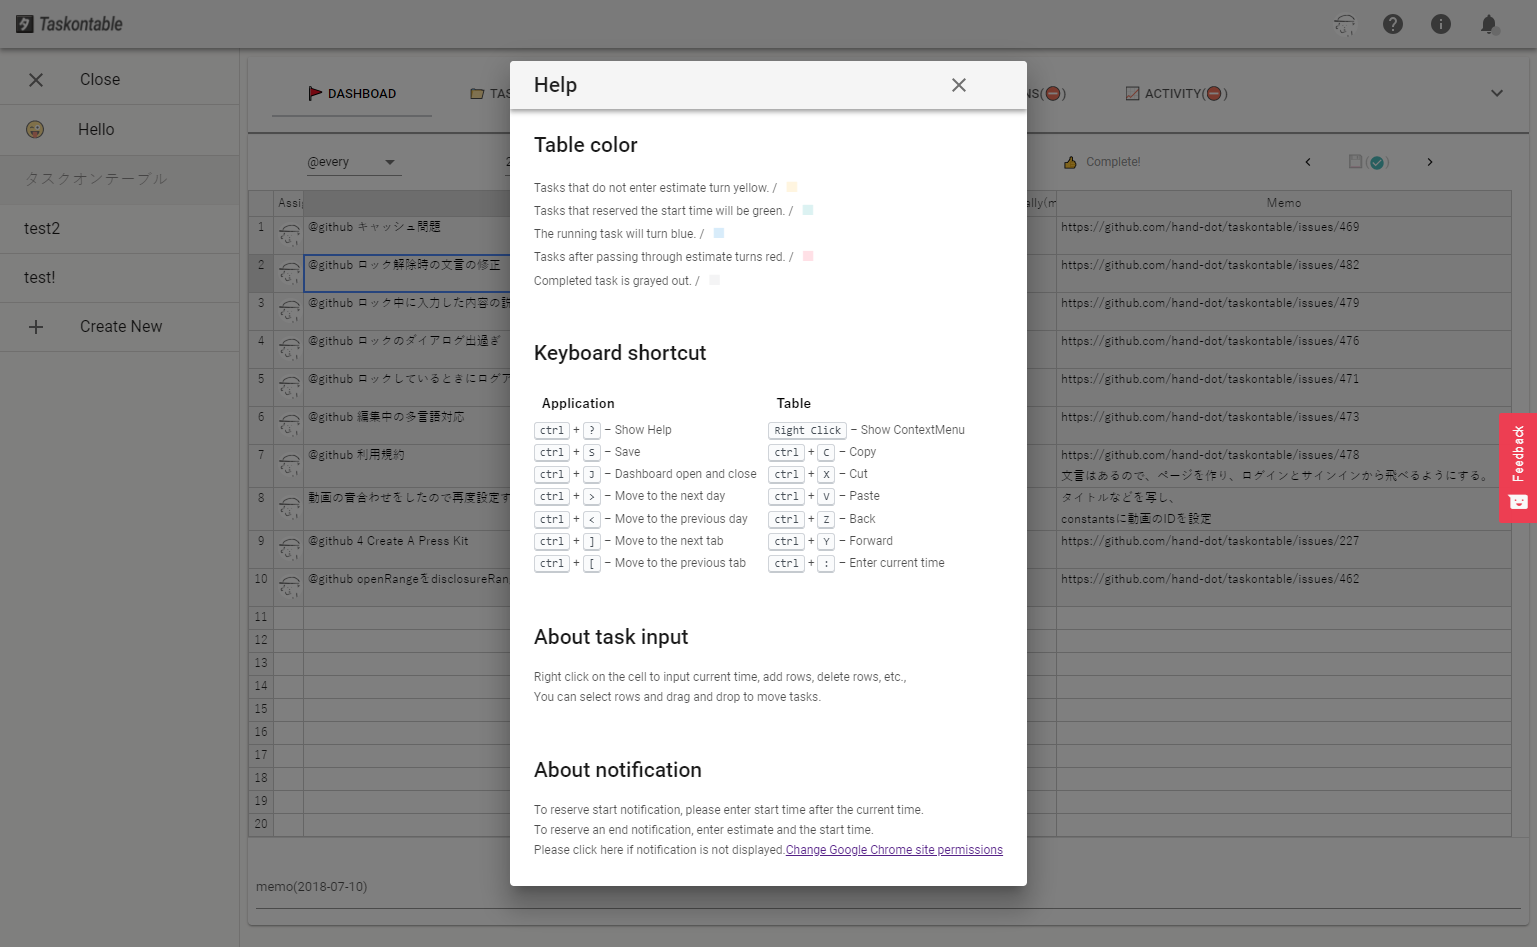Select issue 476 memo cell

pyautogui.click(x=1283, y=349)
